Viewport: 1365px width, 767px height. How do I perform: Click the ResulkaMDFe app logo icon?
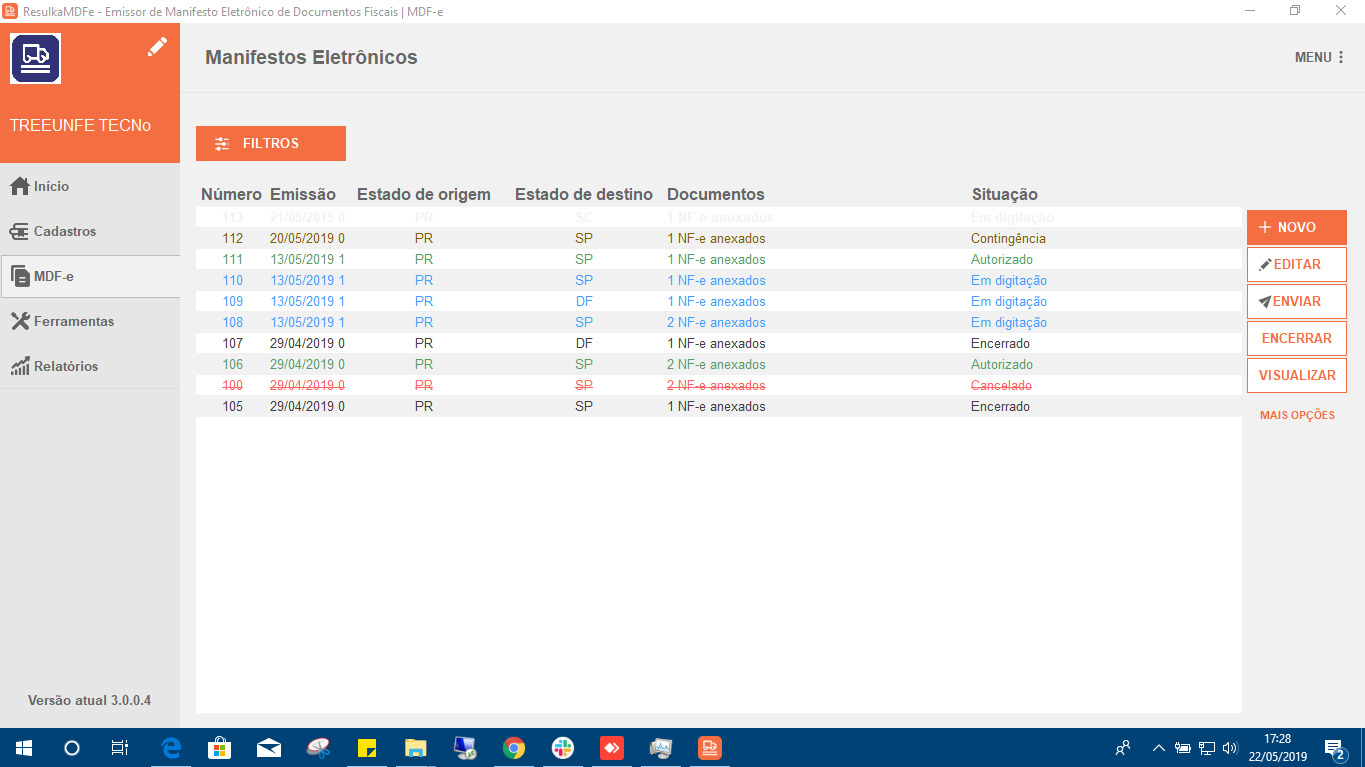(35, 58)
